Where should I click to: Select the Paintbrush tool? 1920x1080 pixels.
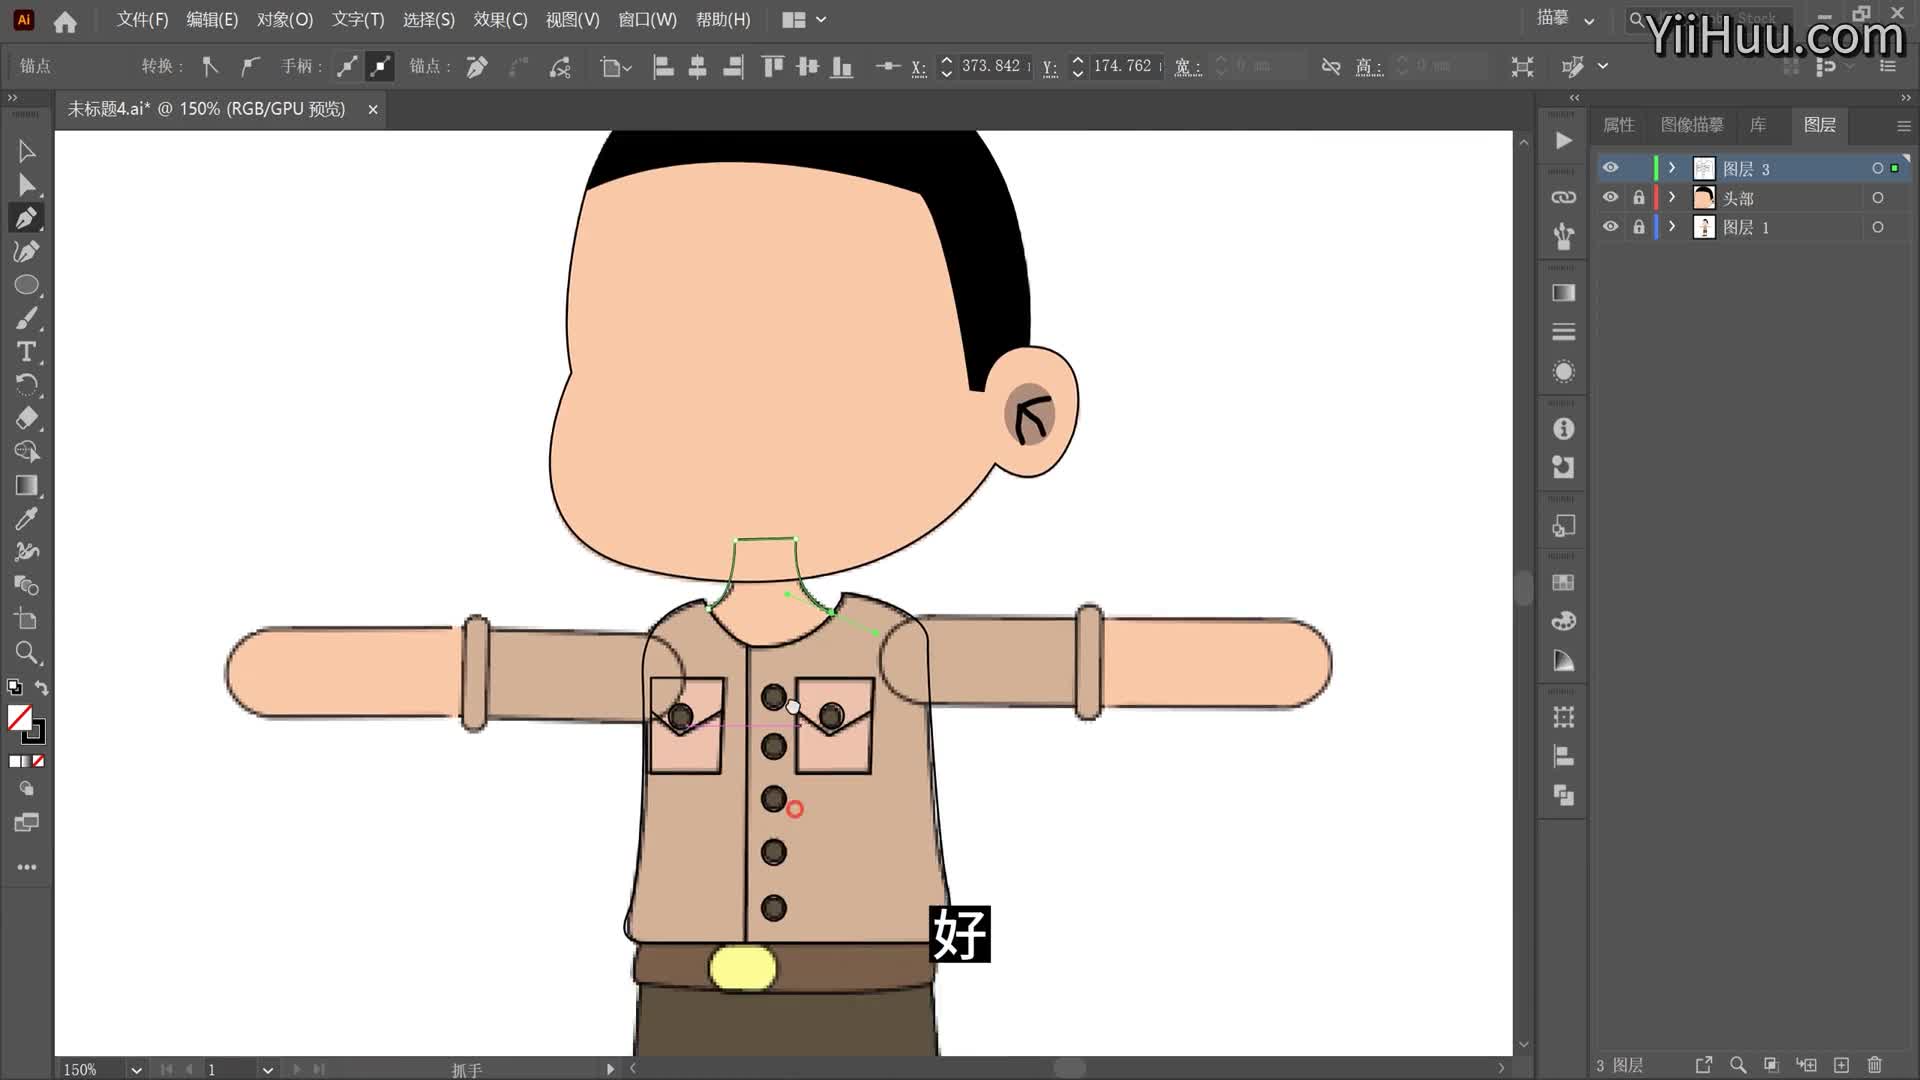[27, 319]
